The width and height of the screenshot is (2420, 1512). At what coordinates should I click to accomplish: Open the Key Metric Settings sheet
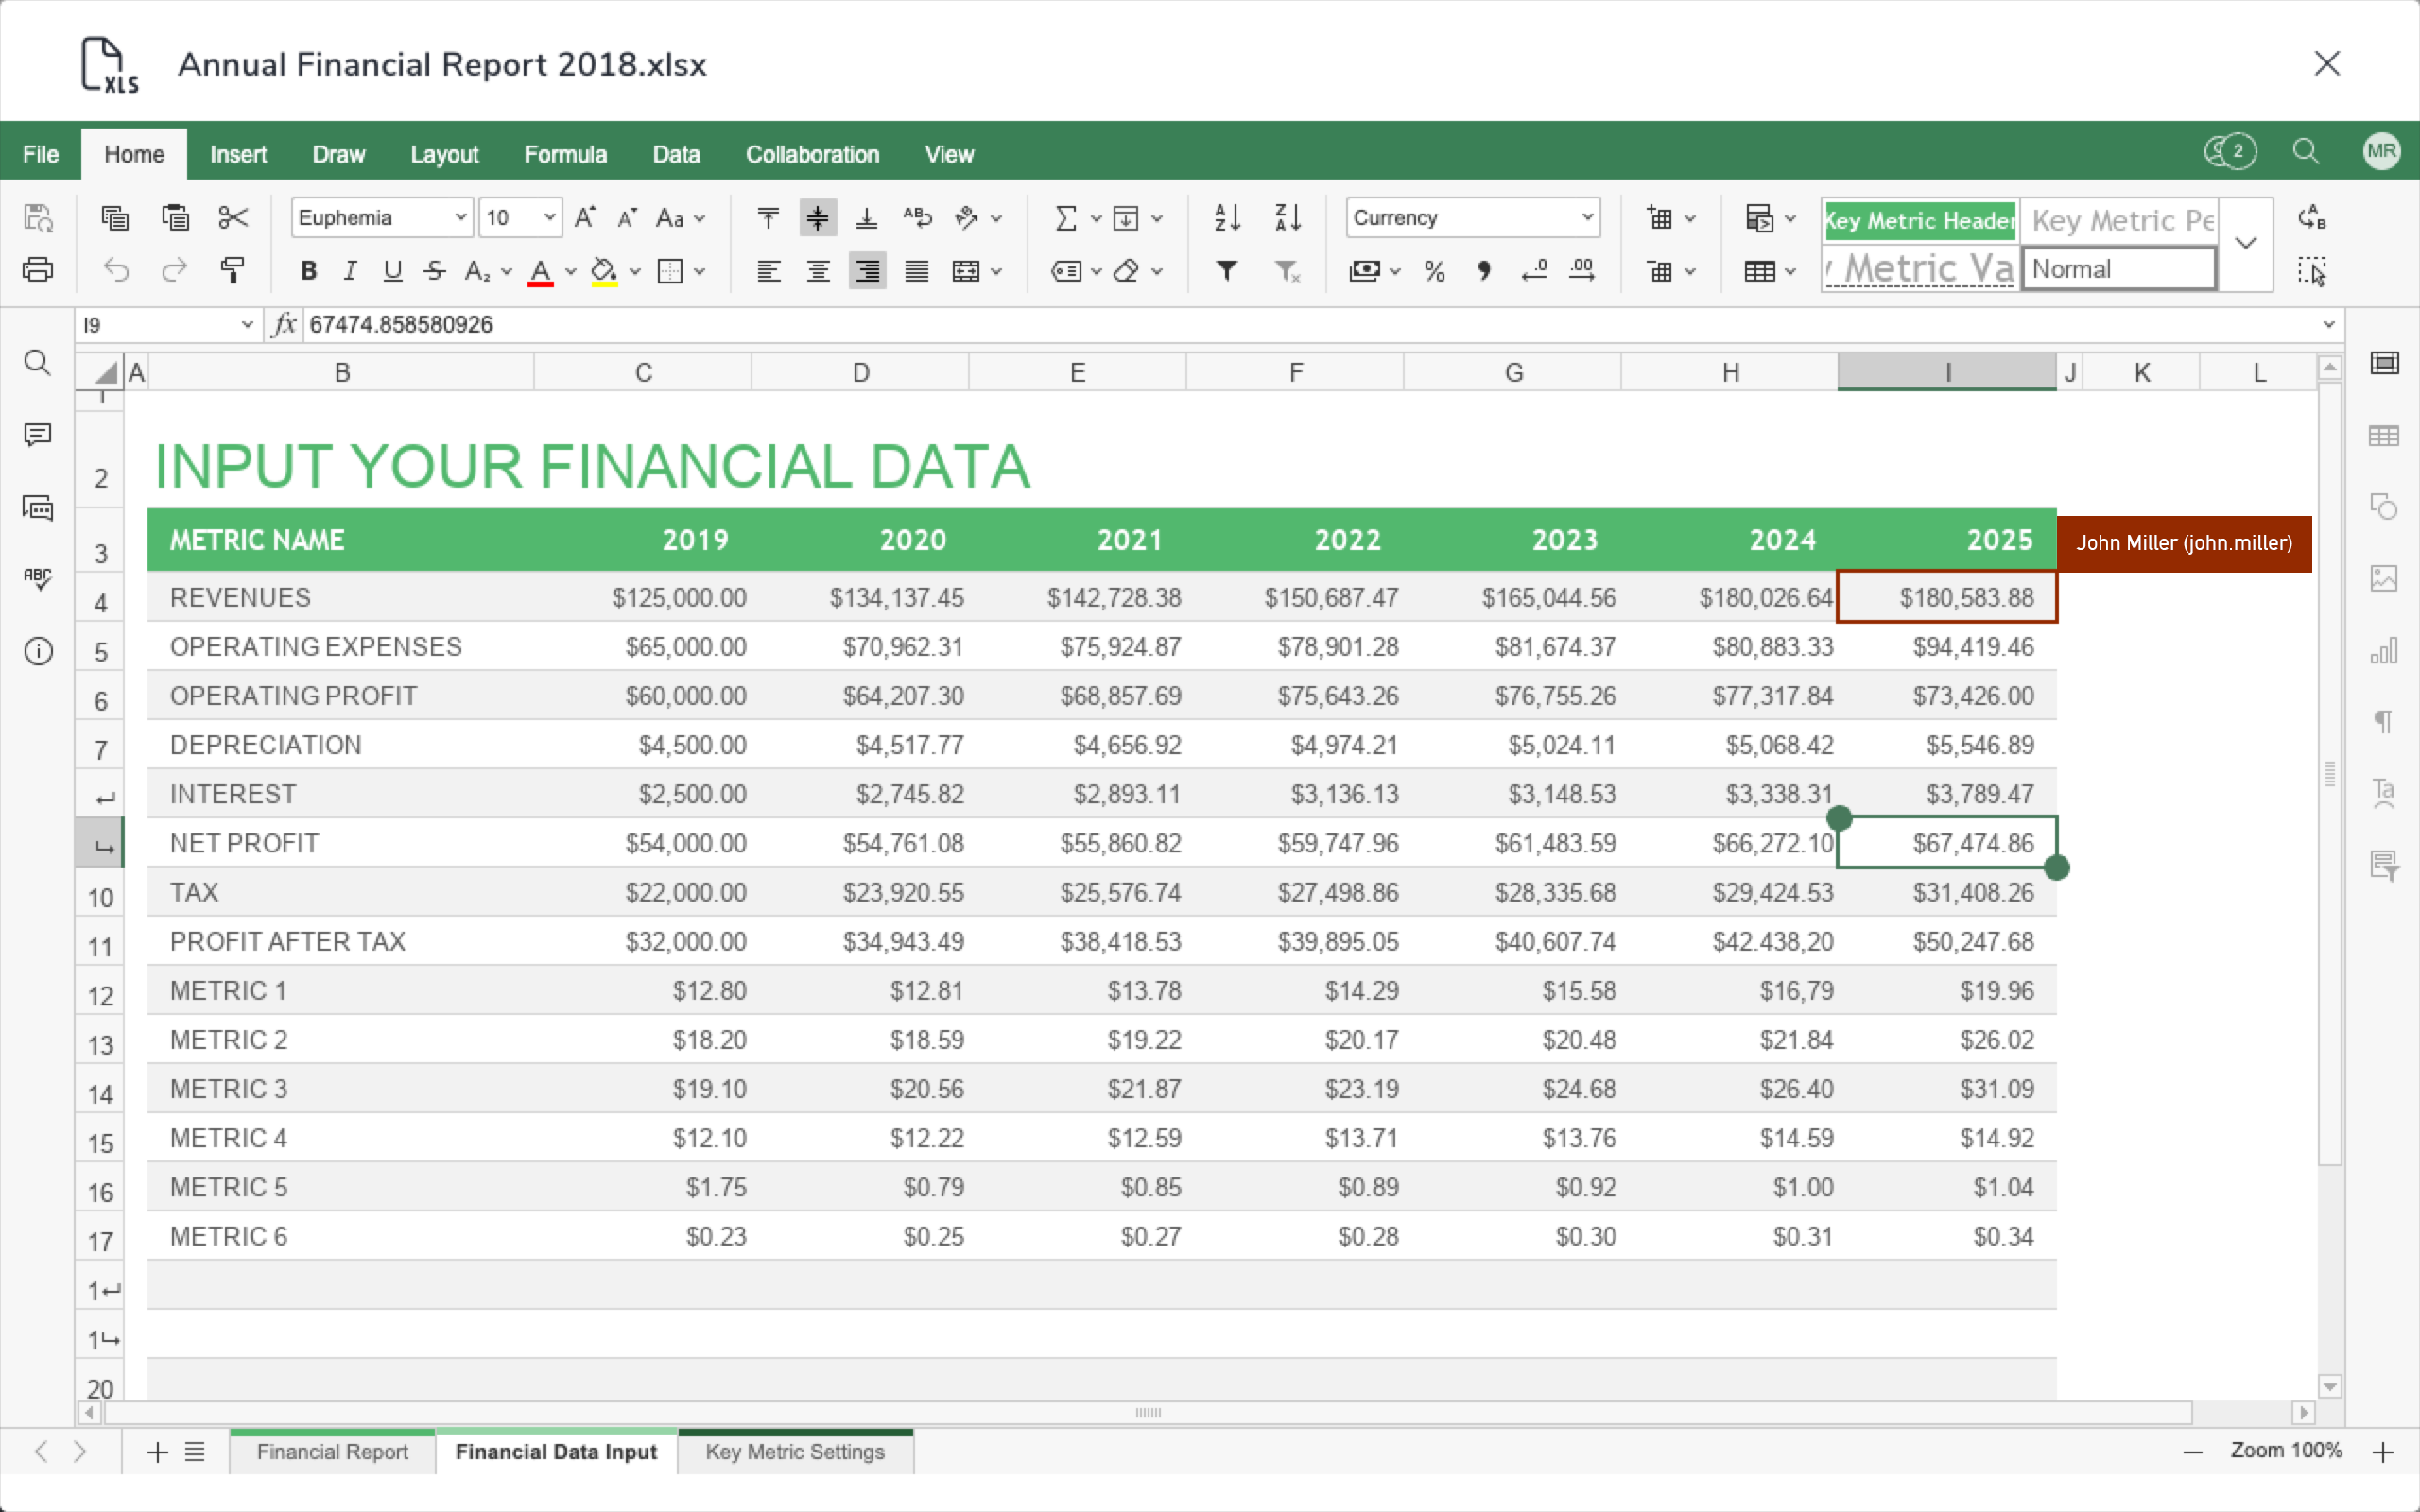coord(794,1452)
